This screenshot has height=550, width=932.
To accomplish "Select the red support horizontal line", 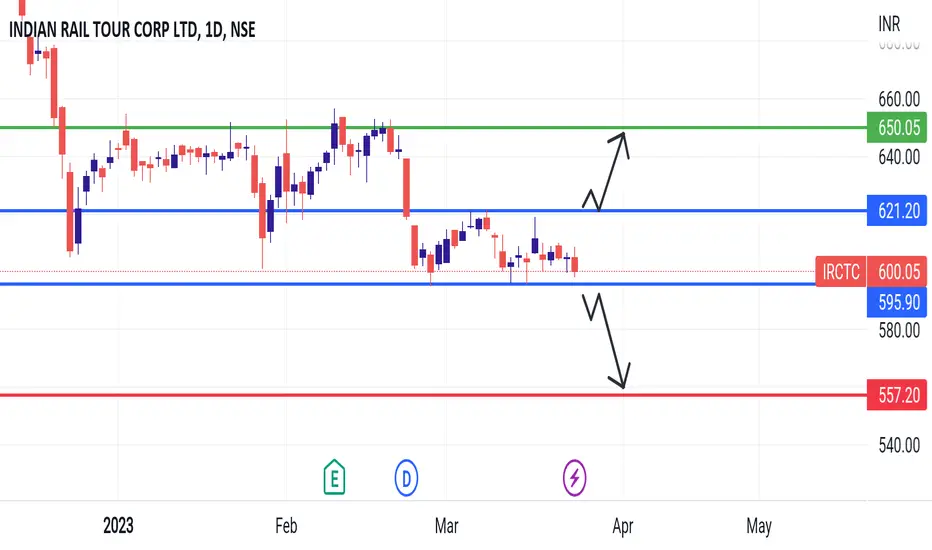I will tap(433, 395).
